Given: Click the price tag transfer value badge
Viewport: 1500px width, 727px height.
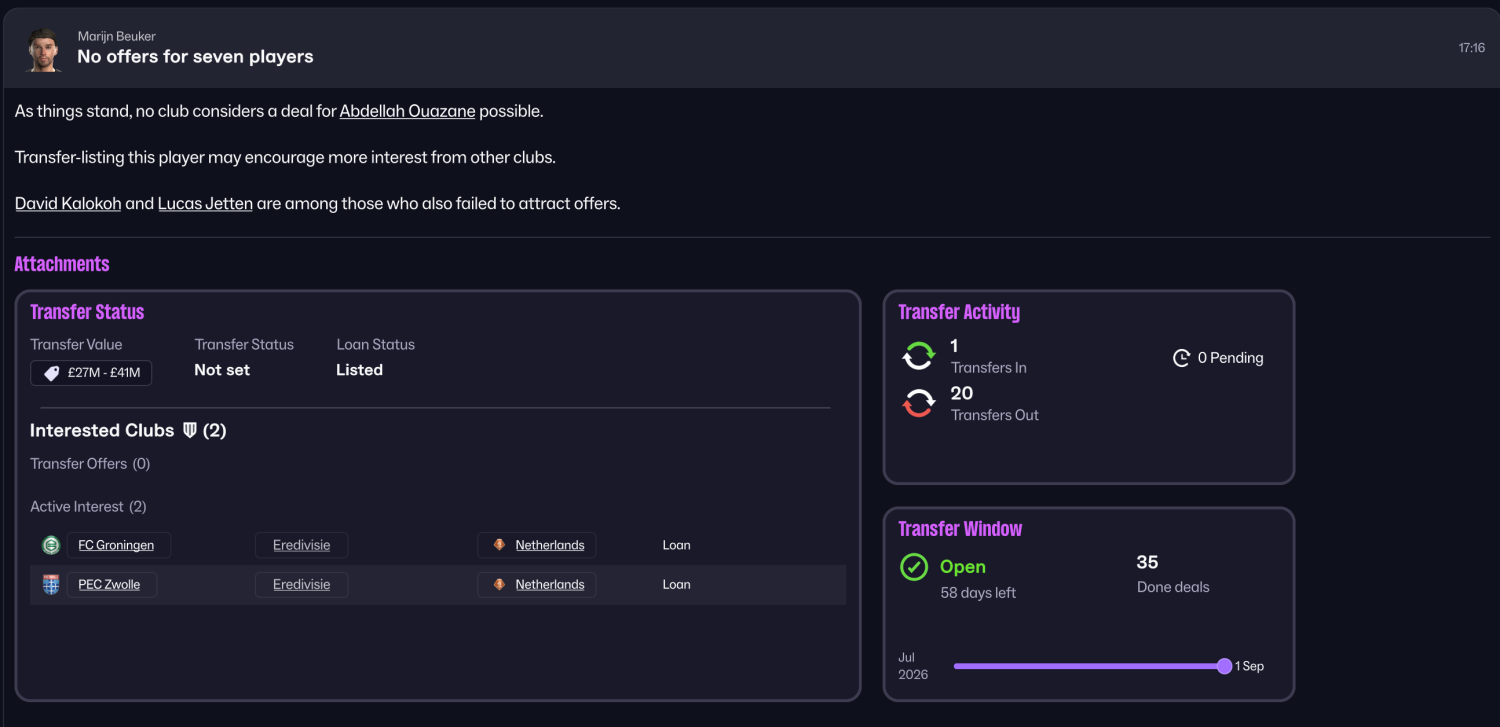Looking at the screenshot, I should tap(91, 373).
